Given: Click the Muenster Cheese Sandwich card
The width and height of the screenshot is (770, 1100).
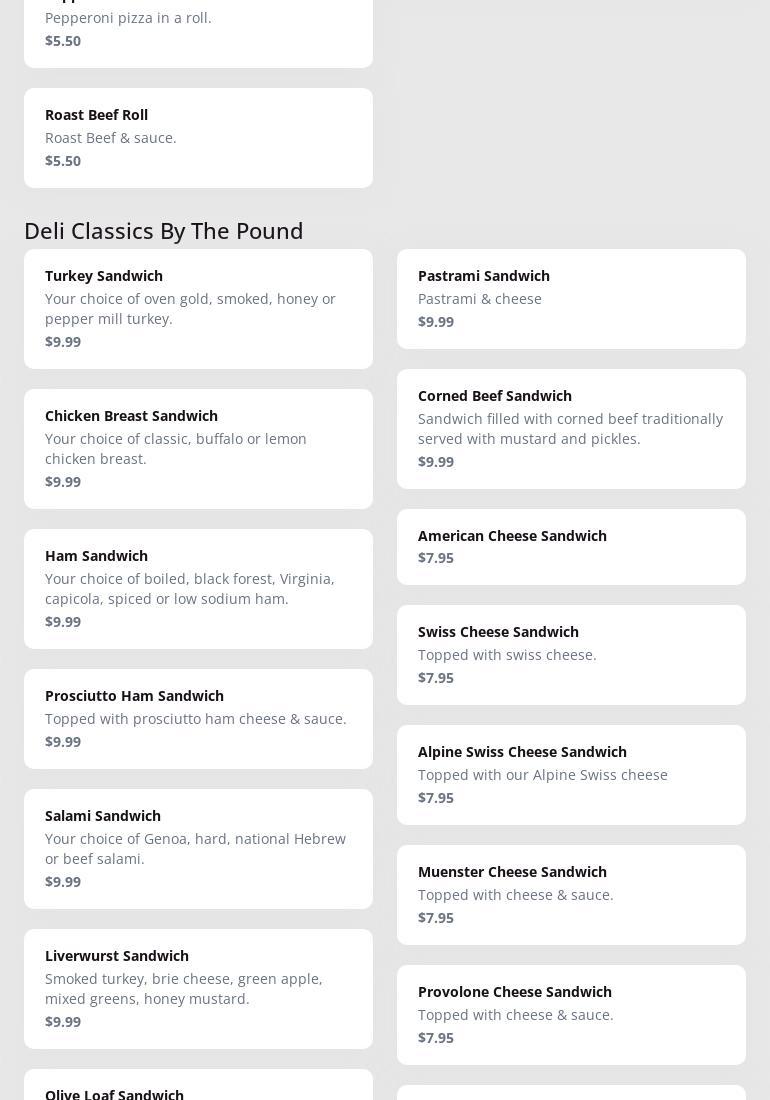Looking at the screenshot, I should [x=571, y=894].
